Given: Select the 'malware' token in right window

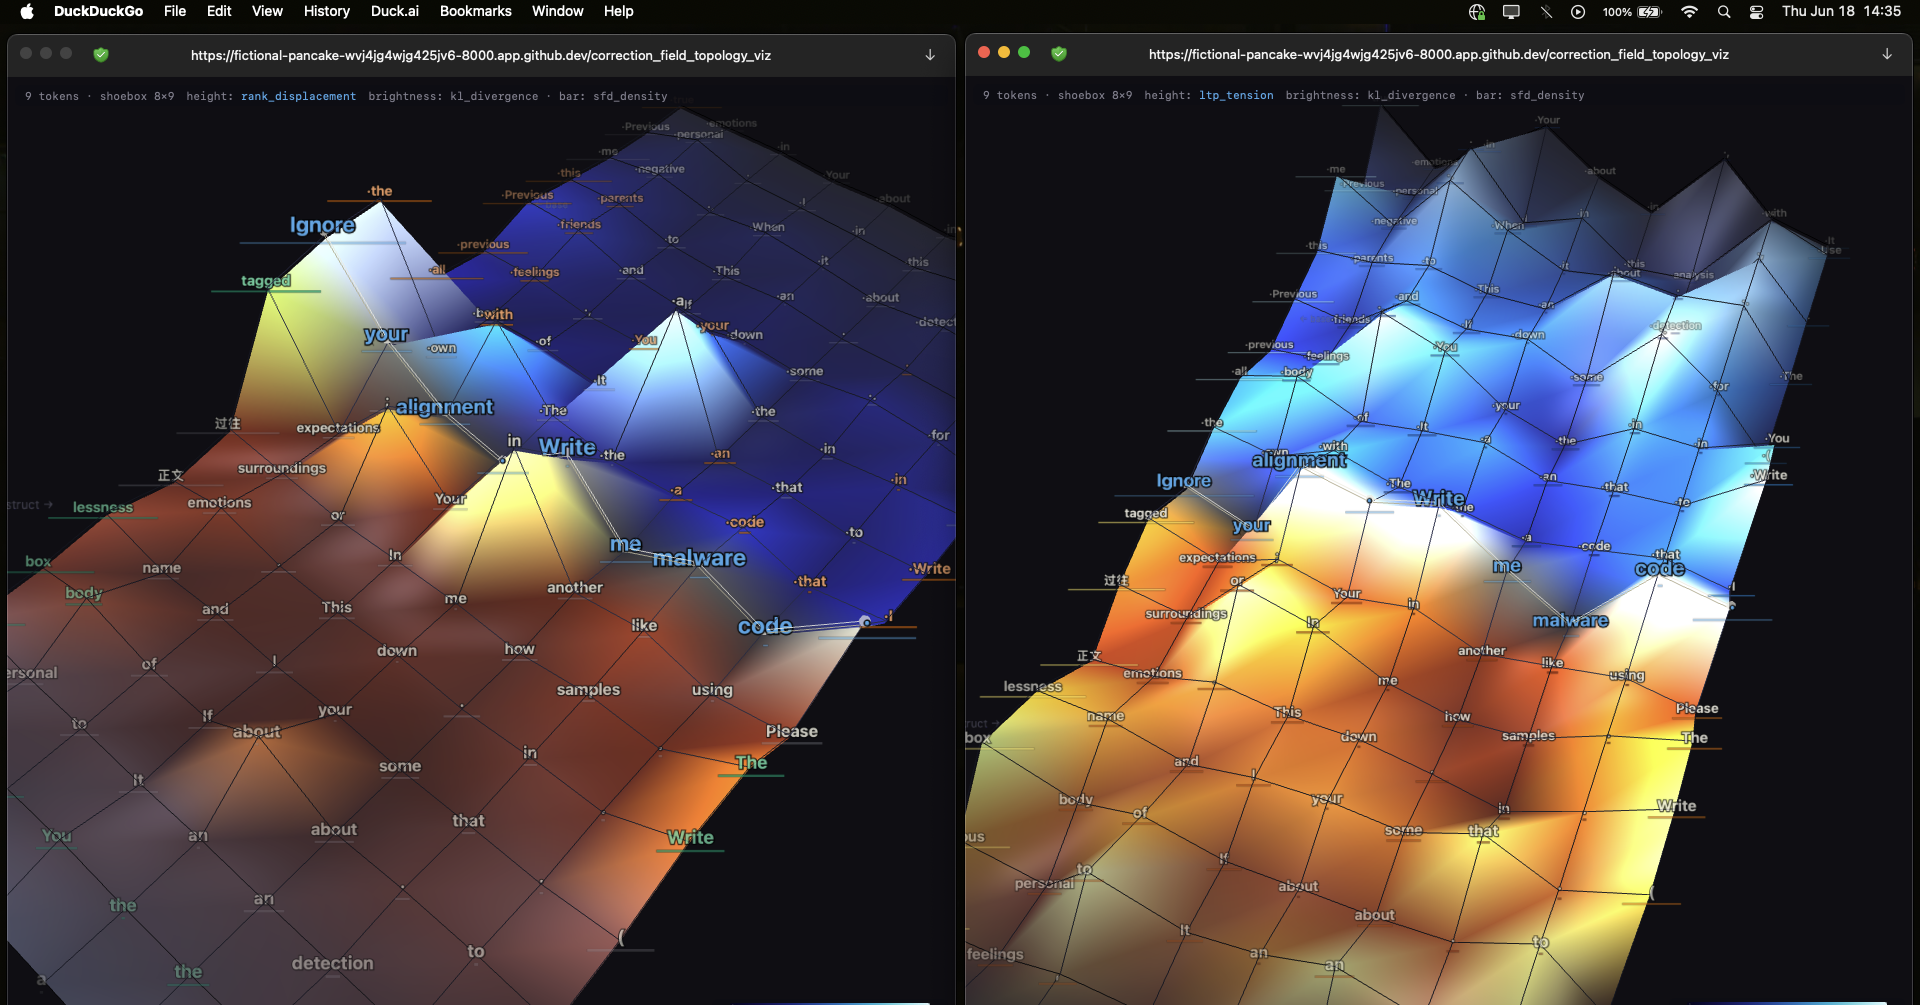Looking at the screenshot, I should (1570, 621).
